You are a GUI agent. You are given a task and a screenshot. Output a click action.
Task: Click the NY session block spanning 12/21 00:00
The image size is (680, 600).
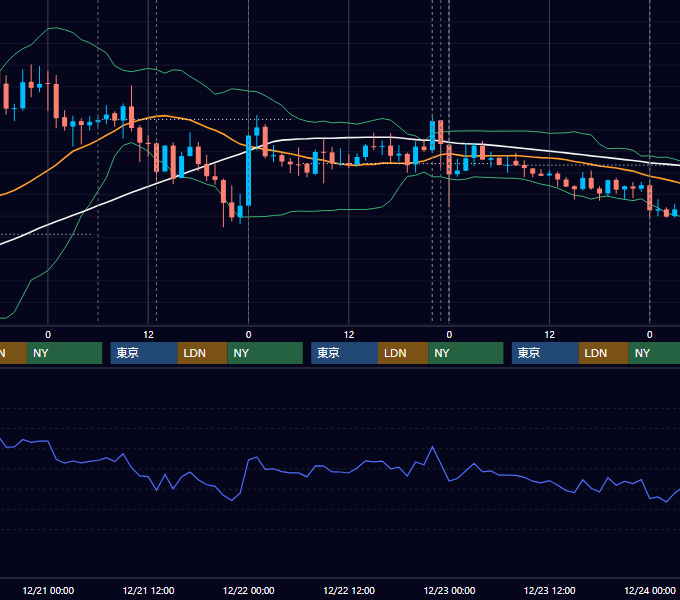(64, 353)
